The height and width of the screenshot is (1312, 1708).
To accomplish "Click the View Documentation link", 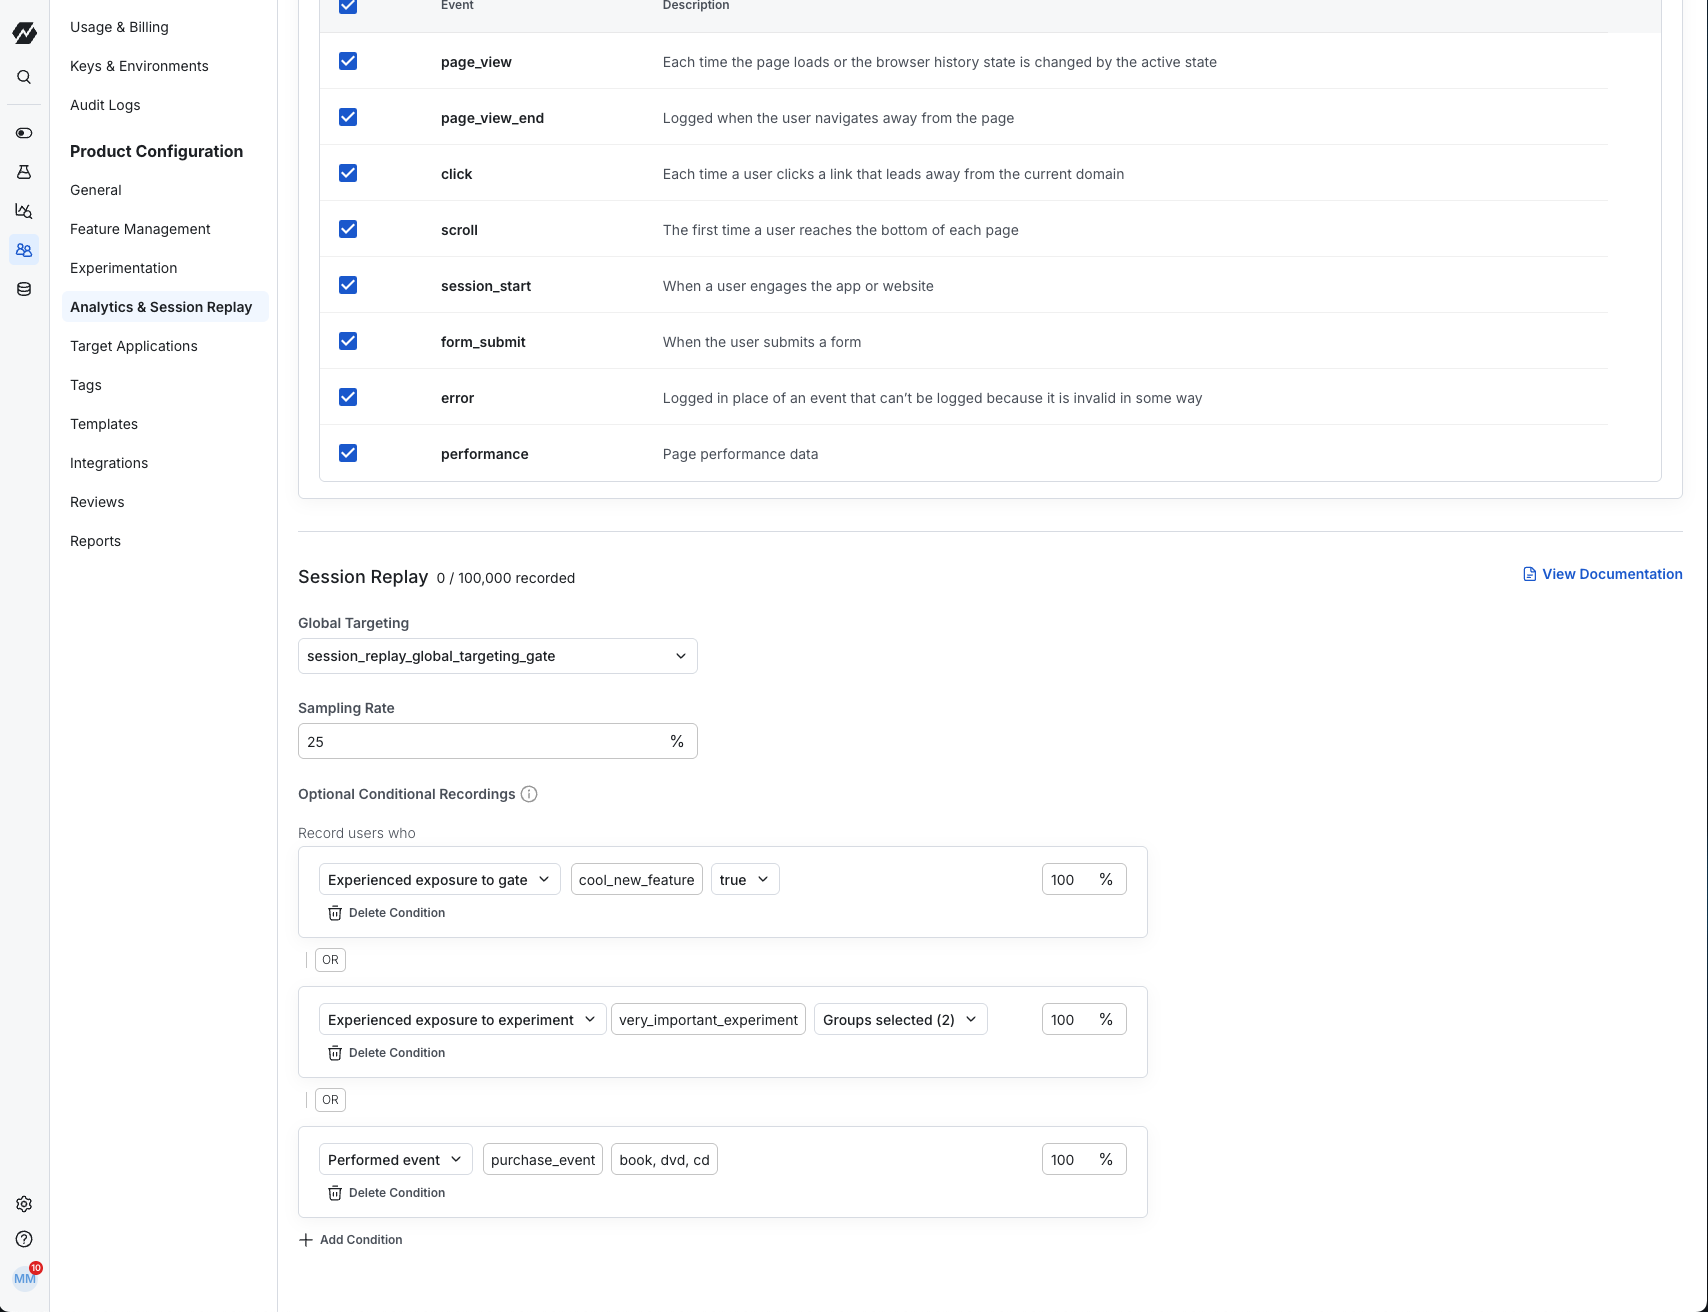I will pos(1602,574).
